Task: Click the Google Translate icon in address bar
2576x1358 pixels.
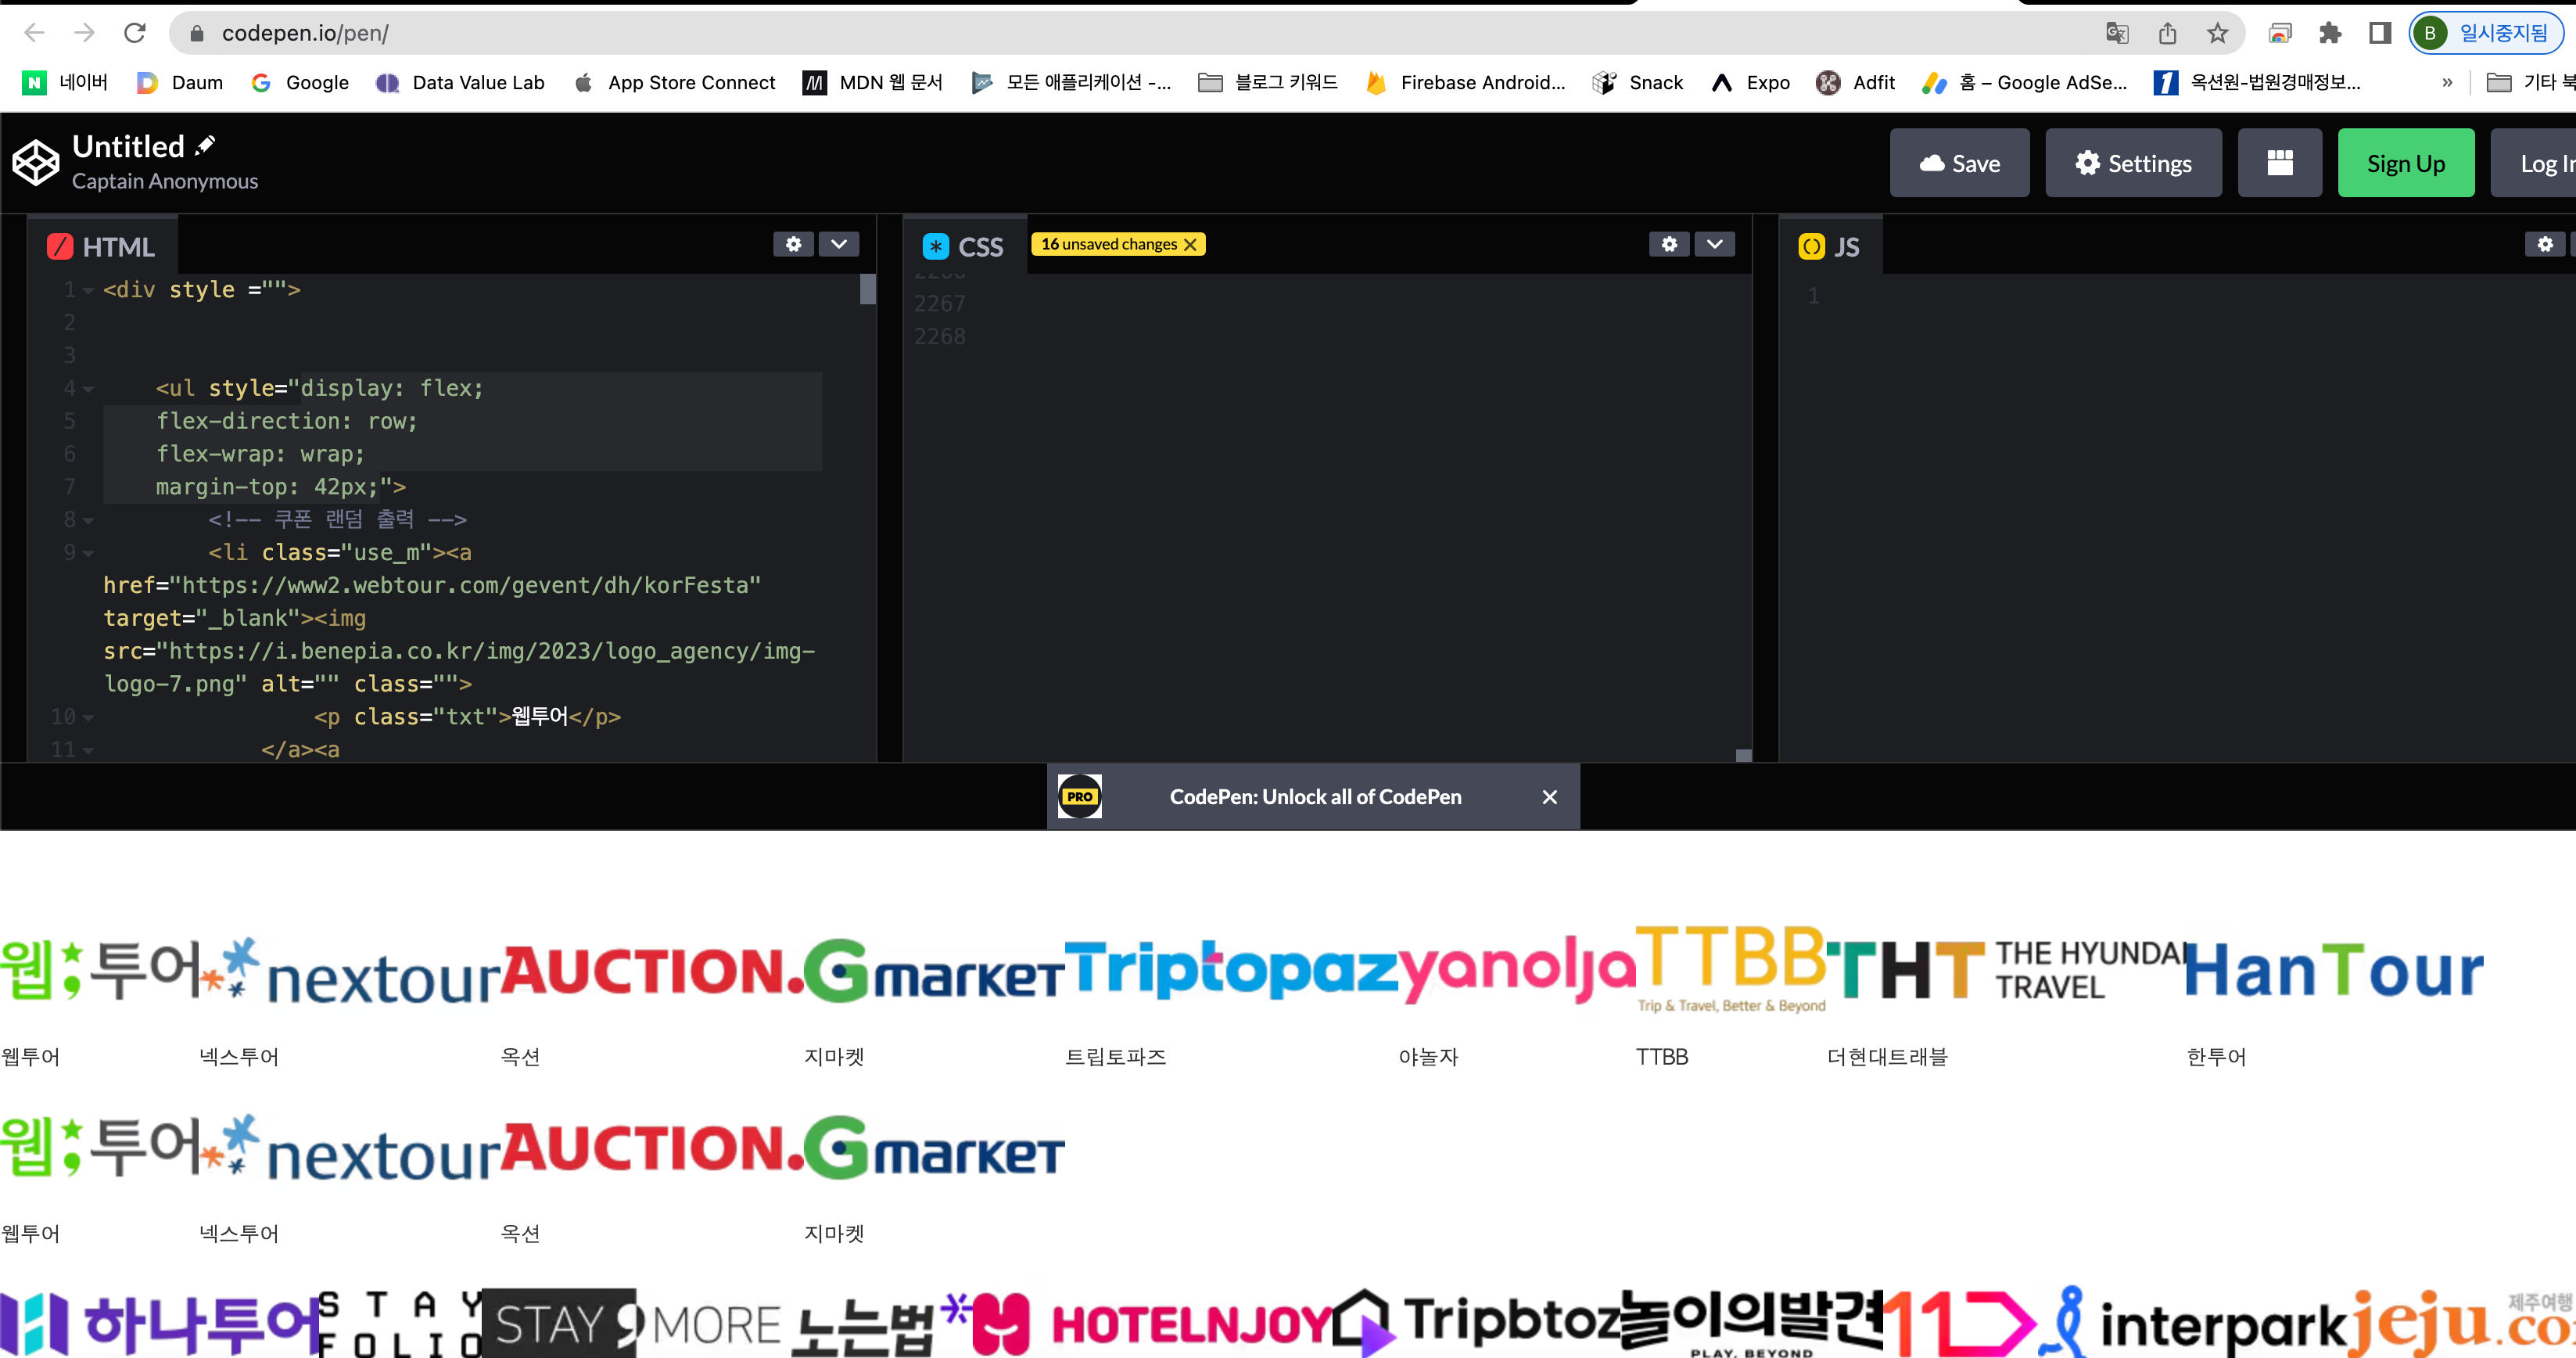Action: (x=2117, y=33)
